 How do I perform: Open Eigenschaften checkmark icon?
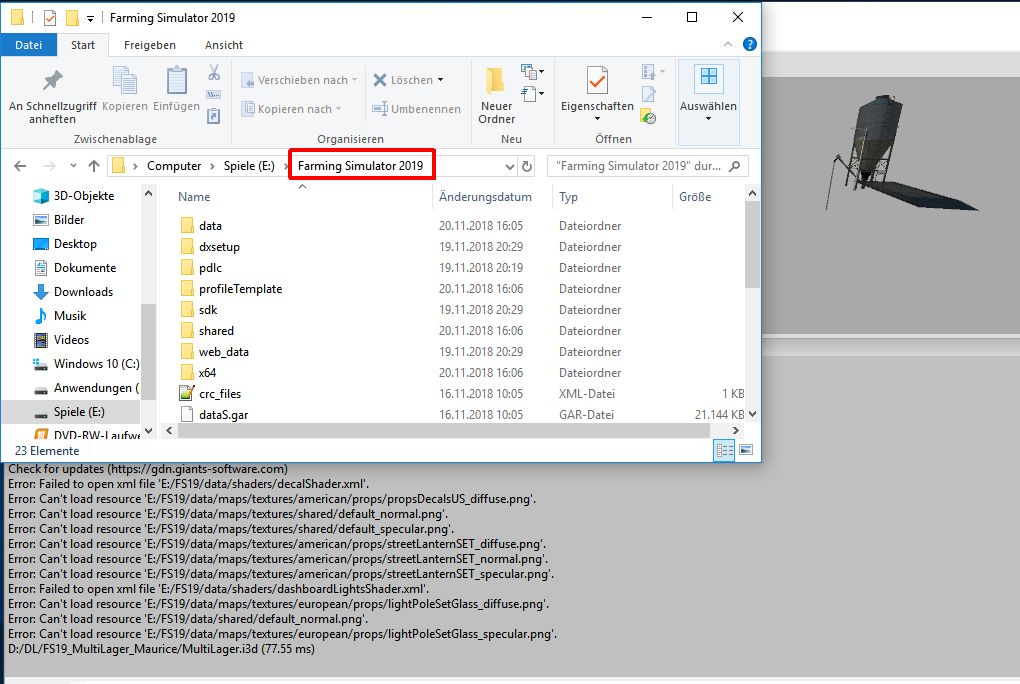[597, 81]
